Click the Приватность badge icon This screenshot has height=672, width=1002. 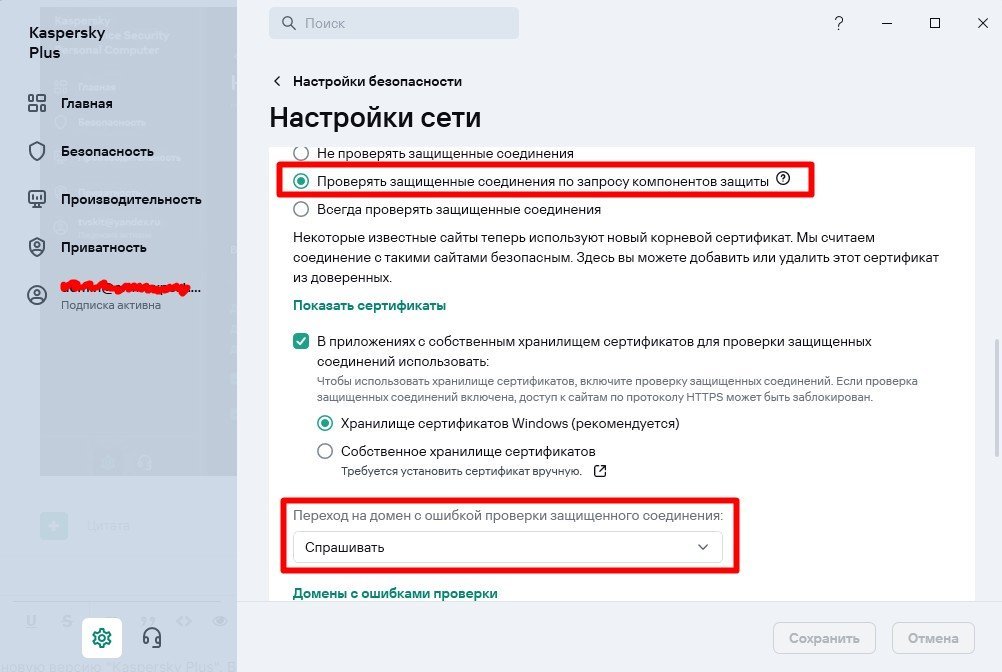pyautogui.click(x=37, y=247)
